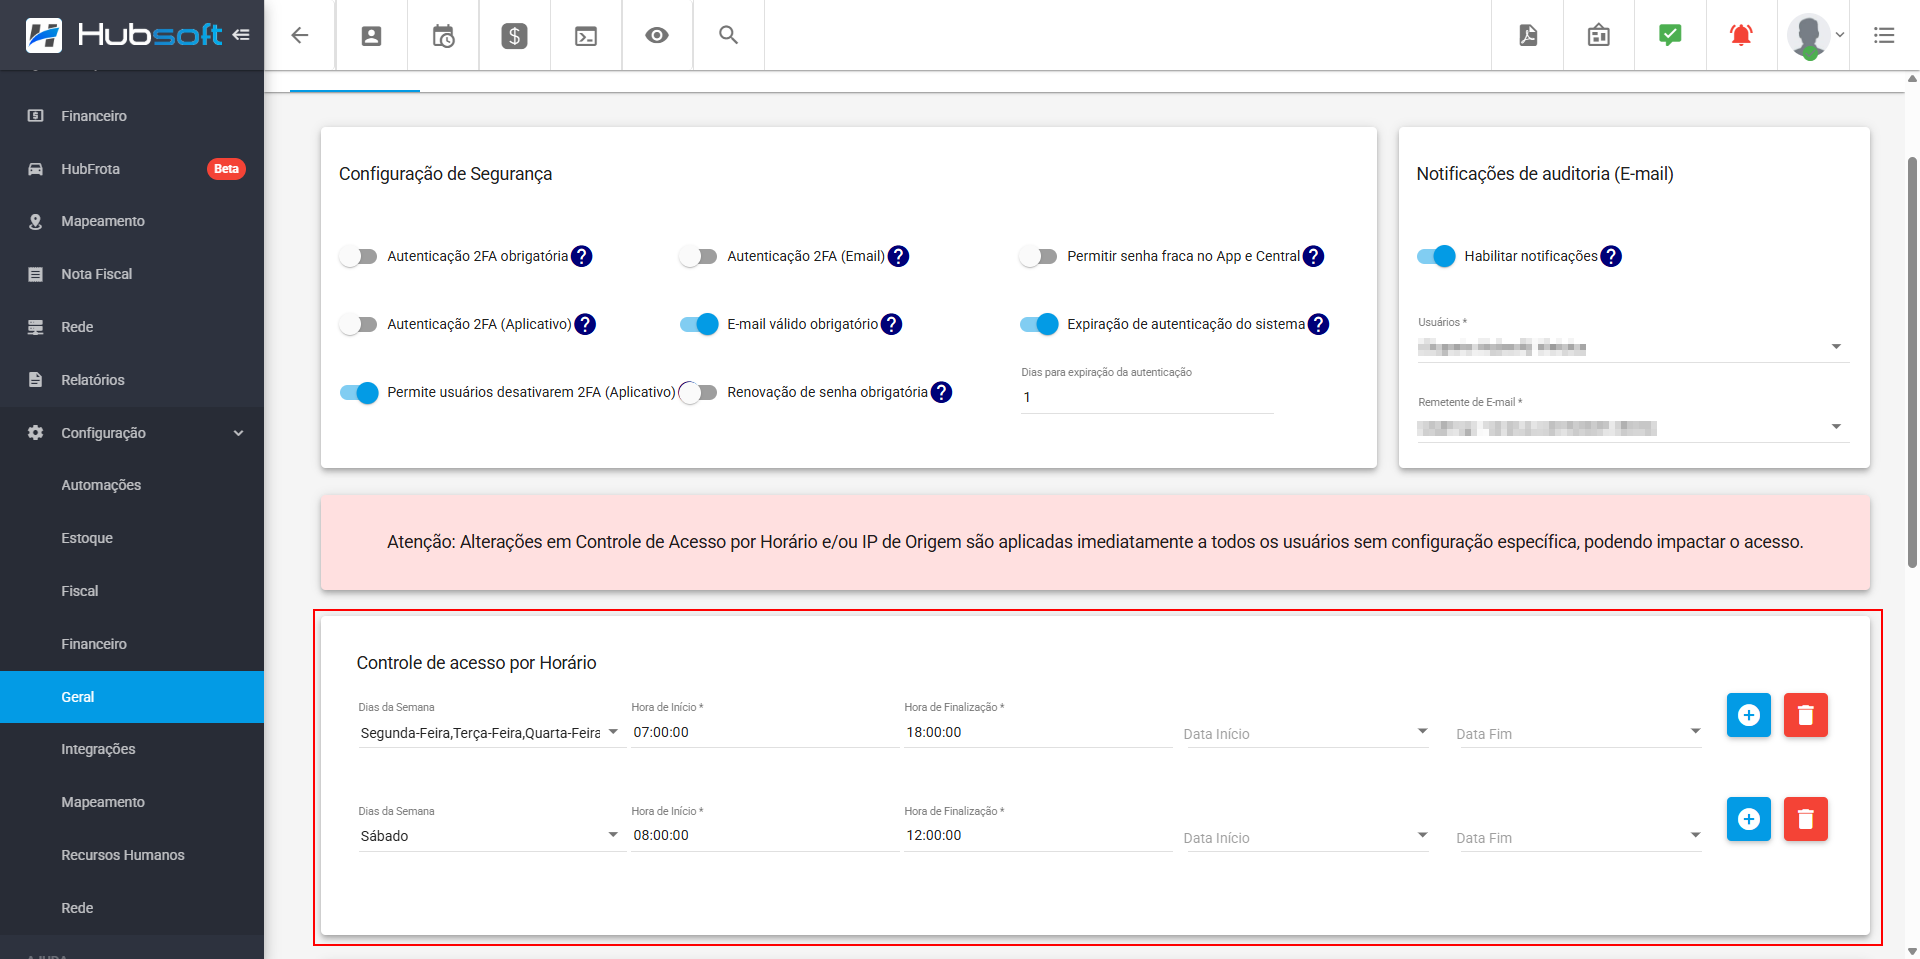The width and height of the screenshot is (1920, 959).
Task: Click the back arrow in the top toolbar
Action: 299,36
